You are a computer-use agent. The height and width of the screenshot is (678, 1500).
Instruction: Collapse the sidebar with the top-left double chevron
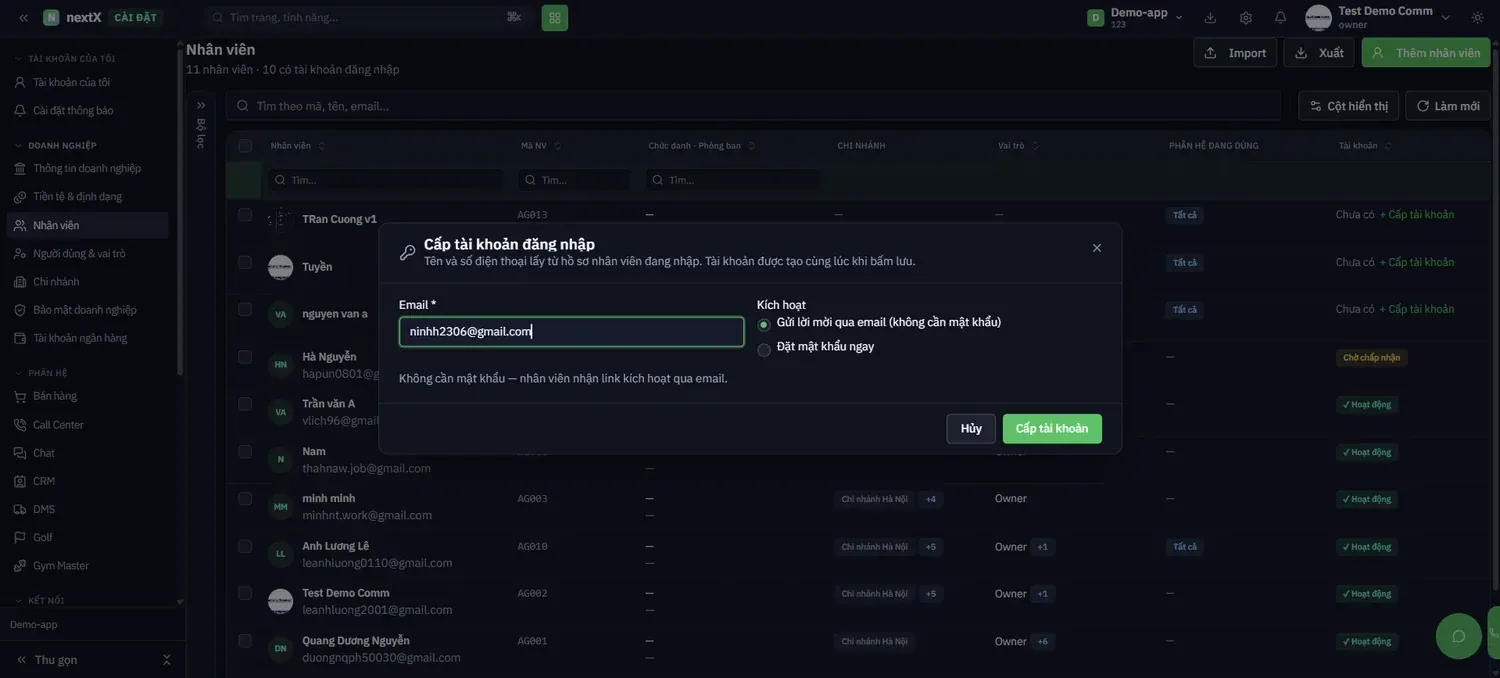click(23, 17)
